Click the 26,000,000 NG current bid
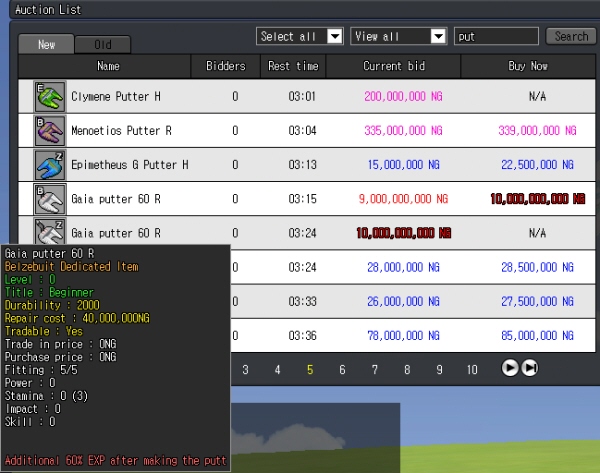Screen dimensions: 600x473 click(403, 302)
